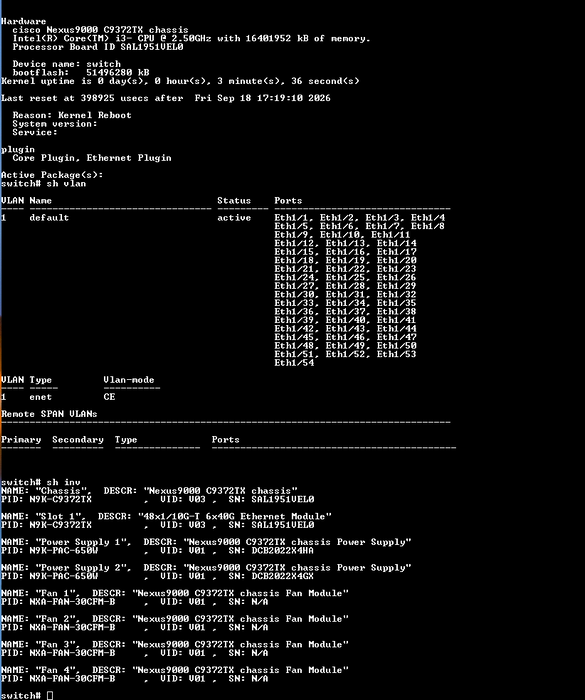Click the cursor at the final switch# prompt
The width and height of the screenshot is (585, 700).
point(50,696)
